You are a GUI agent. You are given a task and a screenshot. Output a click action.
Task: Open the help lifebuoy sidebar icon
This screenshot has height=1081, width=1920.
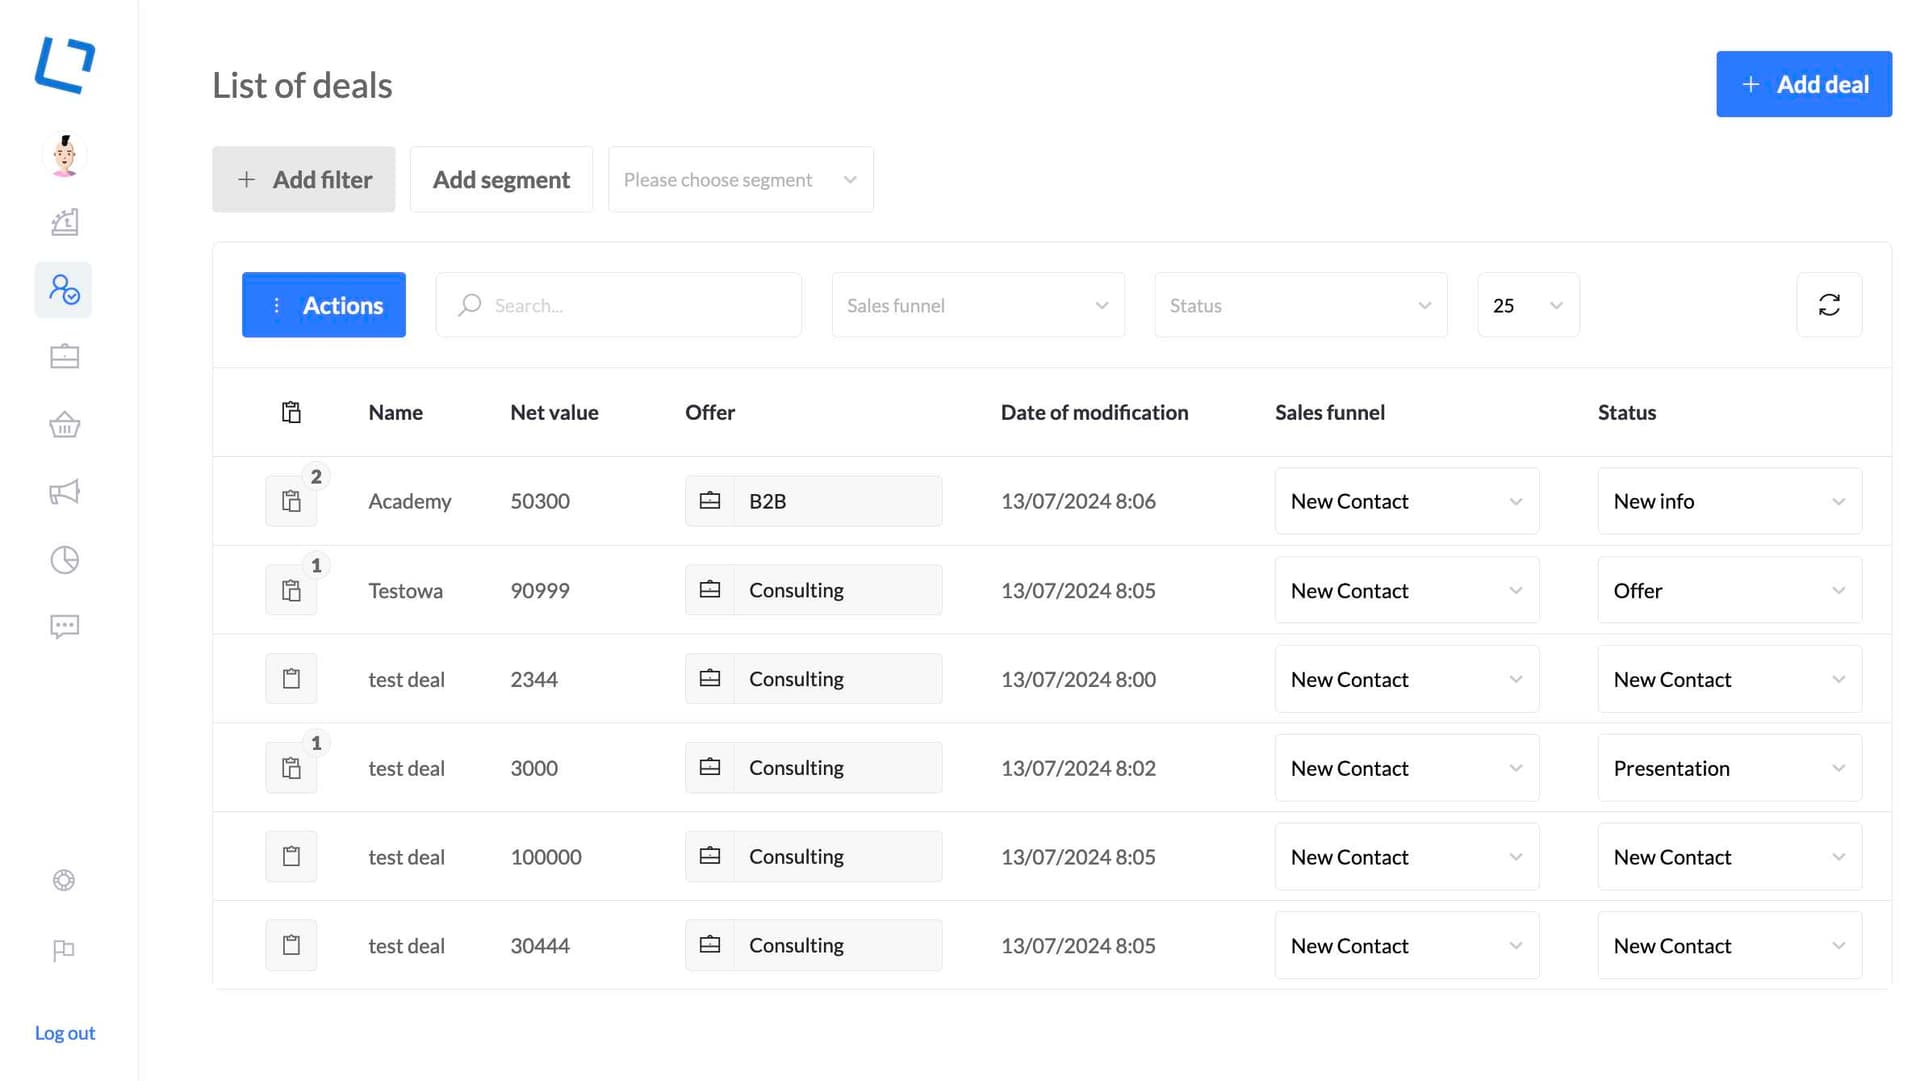point(64,880)
